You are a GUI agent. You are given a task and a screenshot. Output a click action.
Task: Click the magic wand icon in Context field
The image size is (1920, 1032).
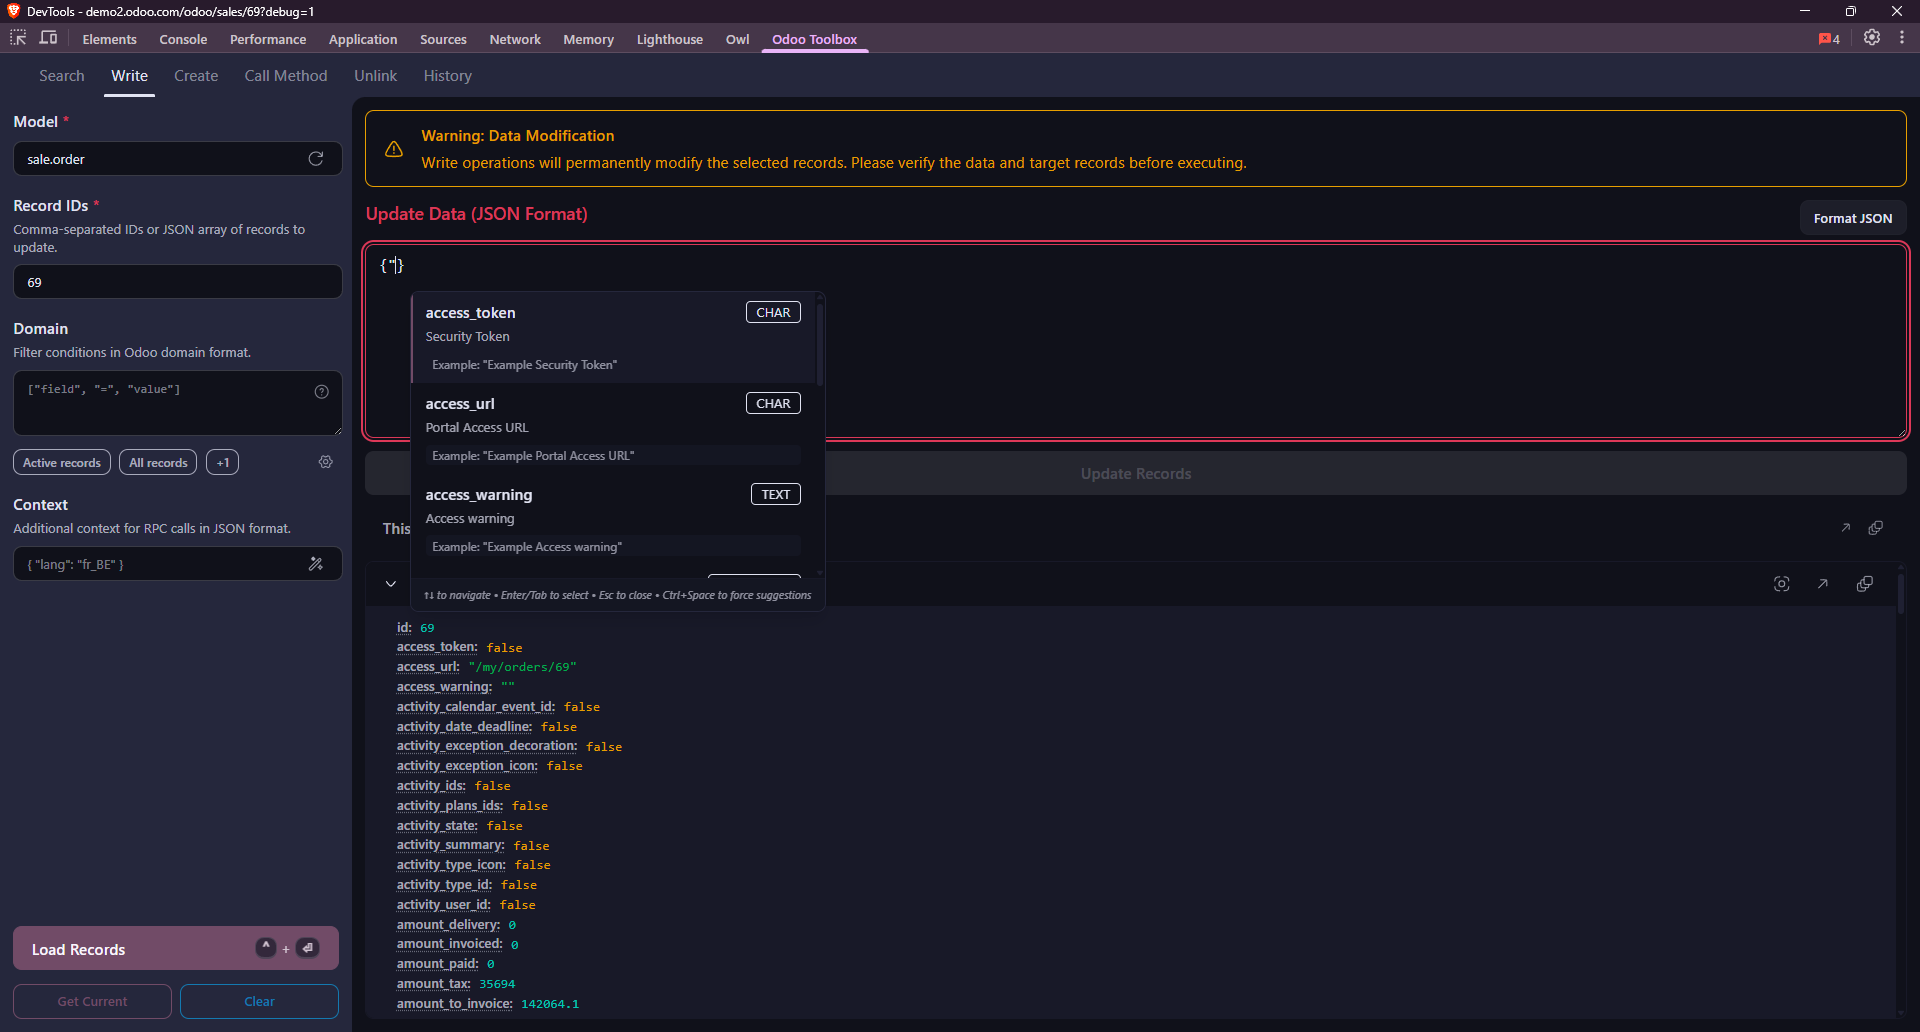316,563
